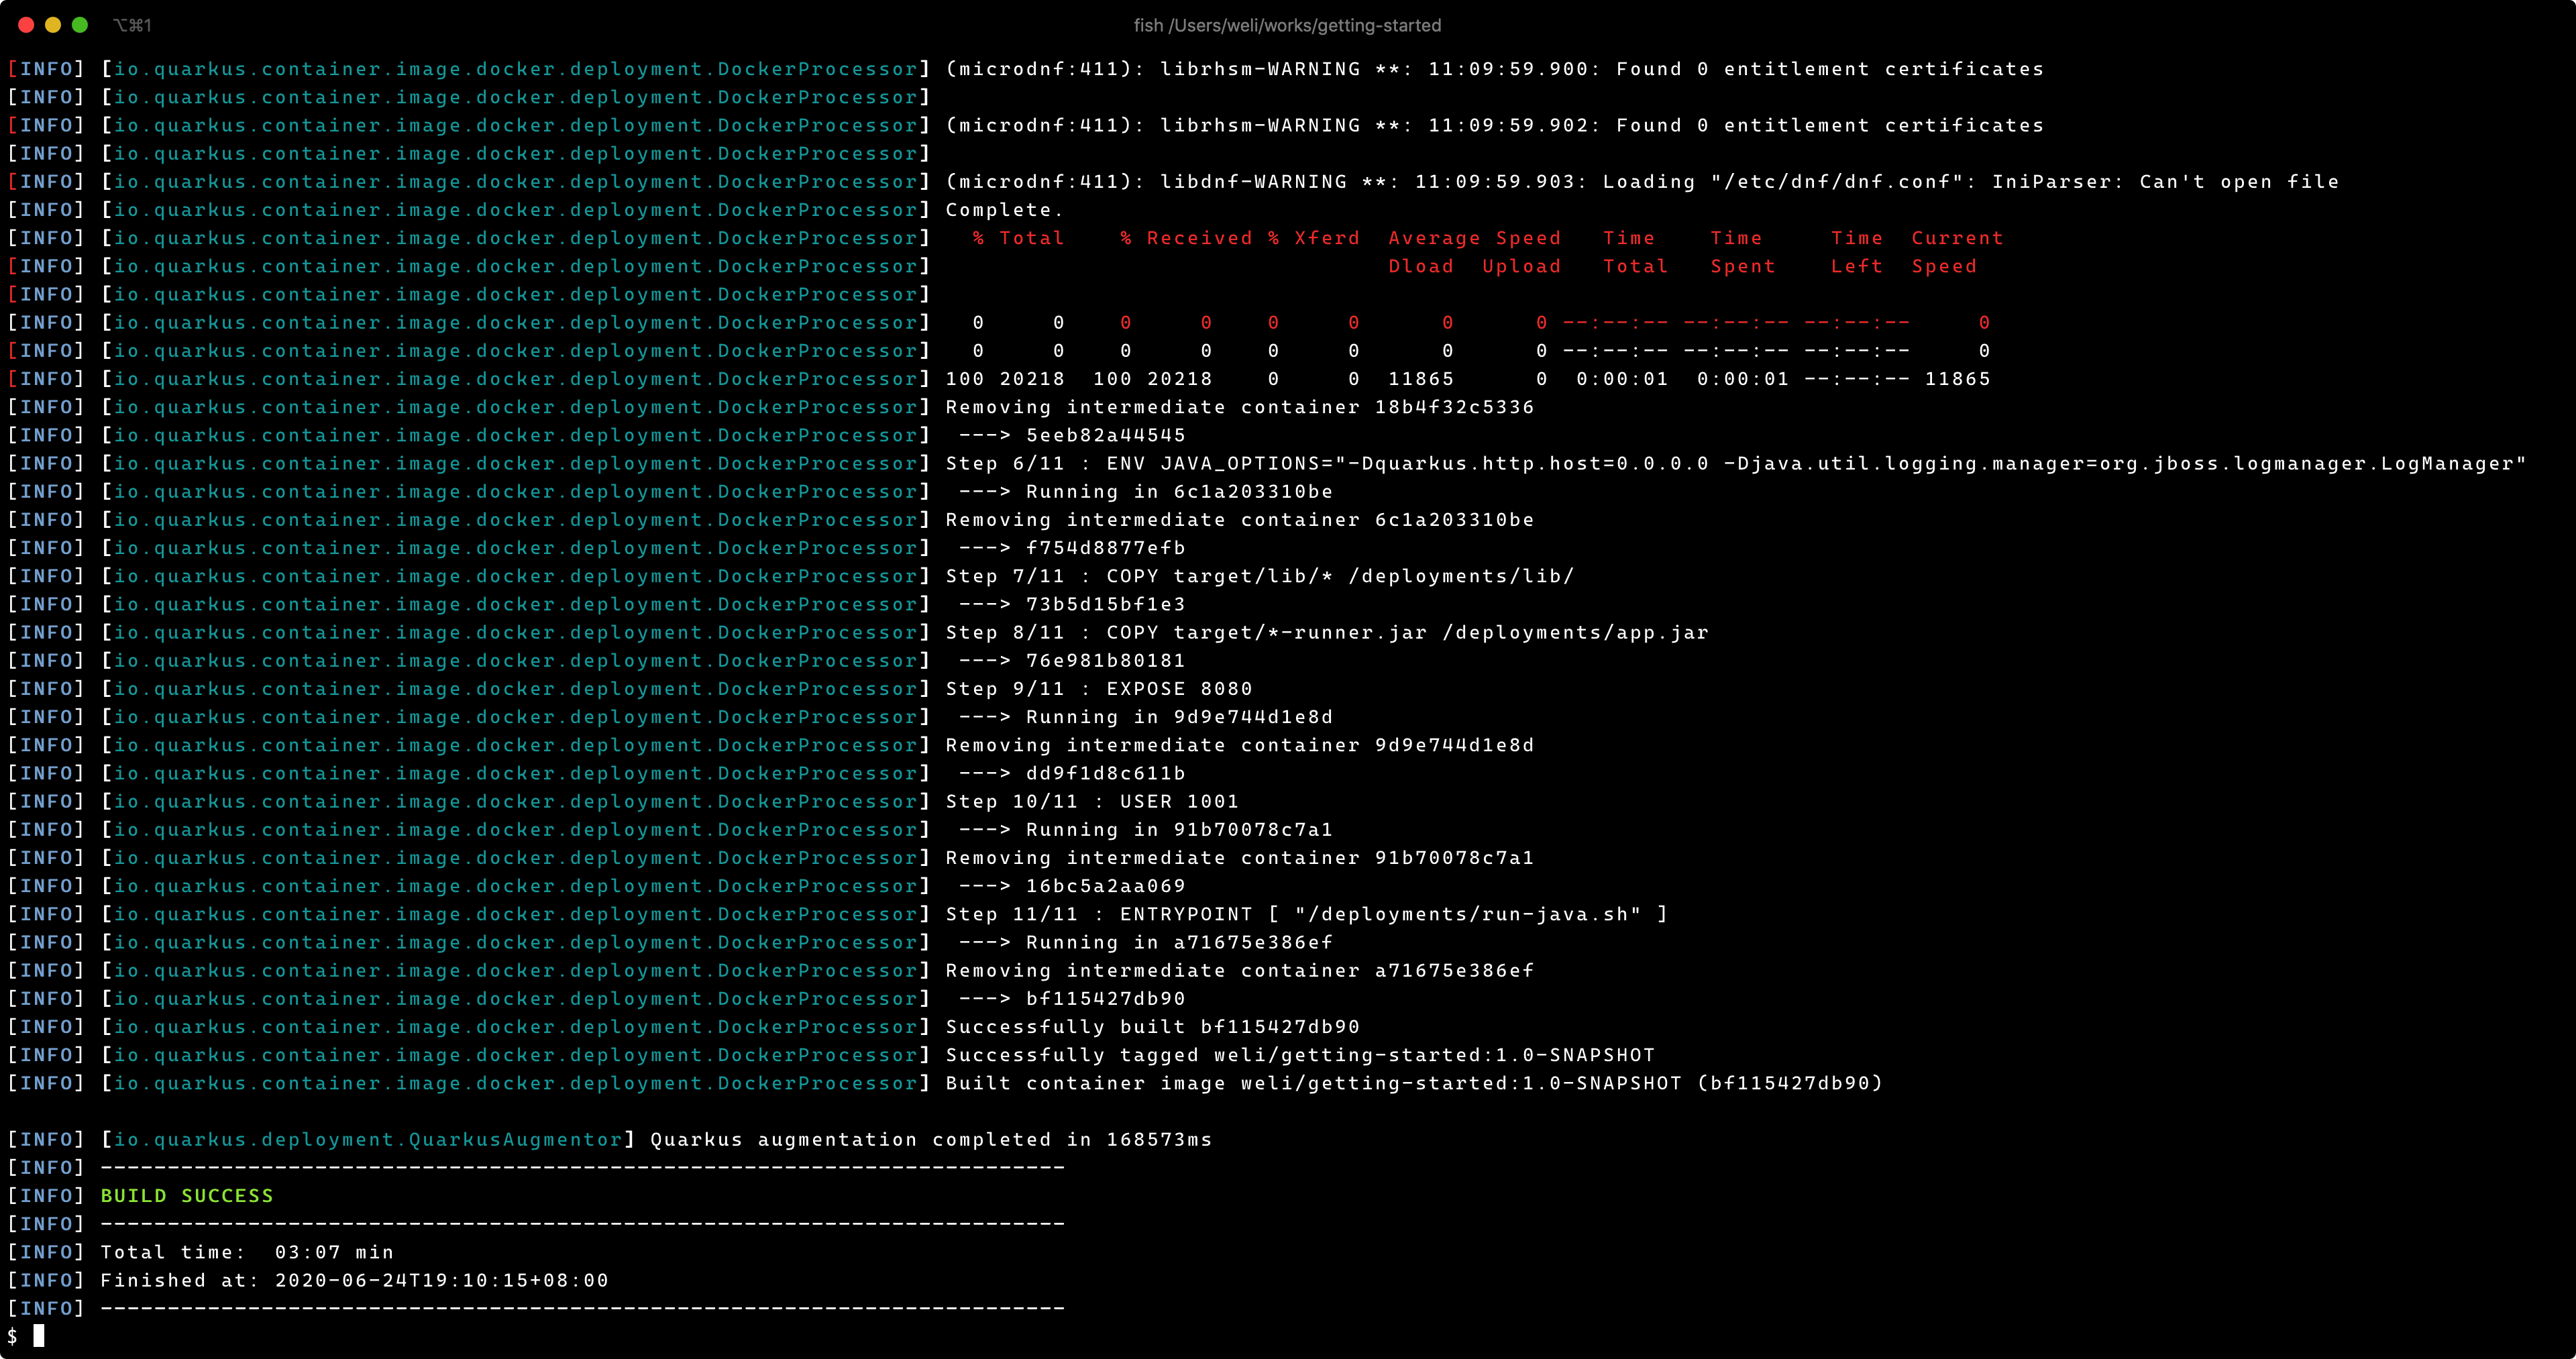This screenshot has width=2576, height=1359.
Task: Click the Total time 03:07 min line
Action: pos(246,1252)
